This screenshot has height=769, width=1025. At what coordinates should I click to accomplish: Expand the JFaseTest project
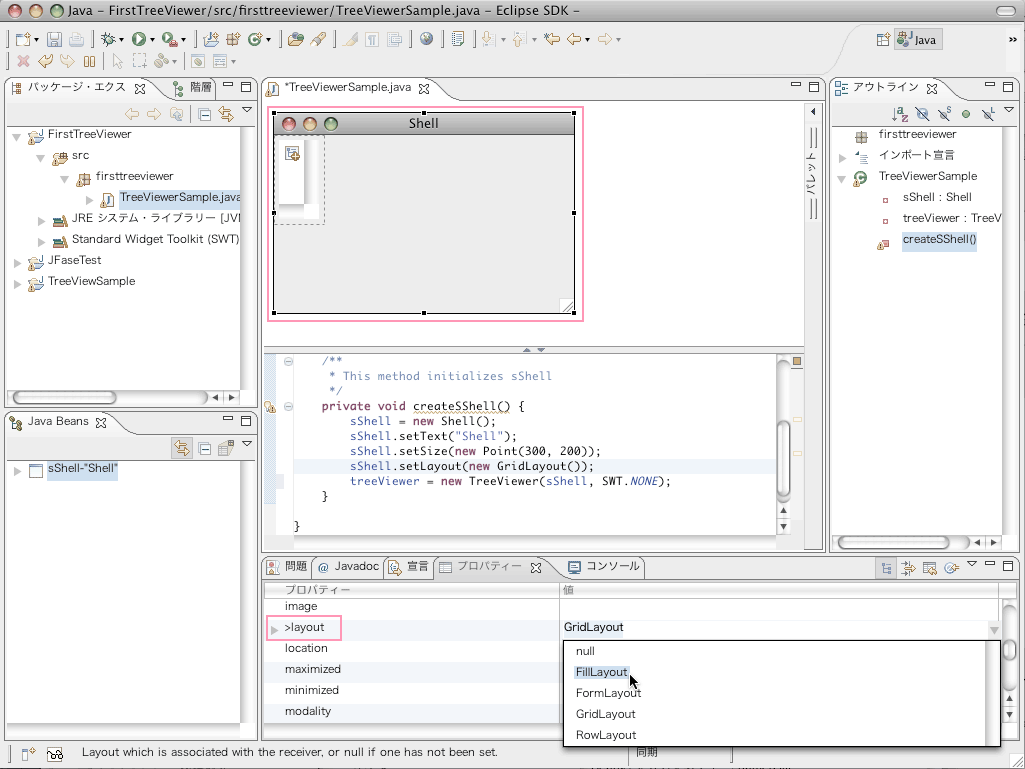[x=18, y=262]
